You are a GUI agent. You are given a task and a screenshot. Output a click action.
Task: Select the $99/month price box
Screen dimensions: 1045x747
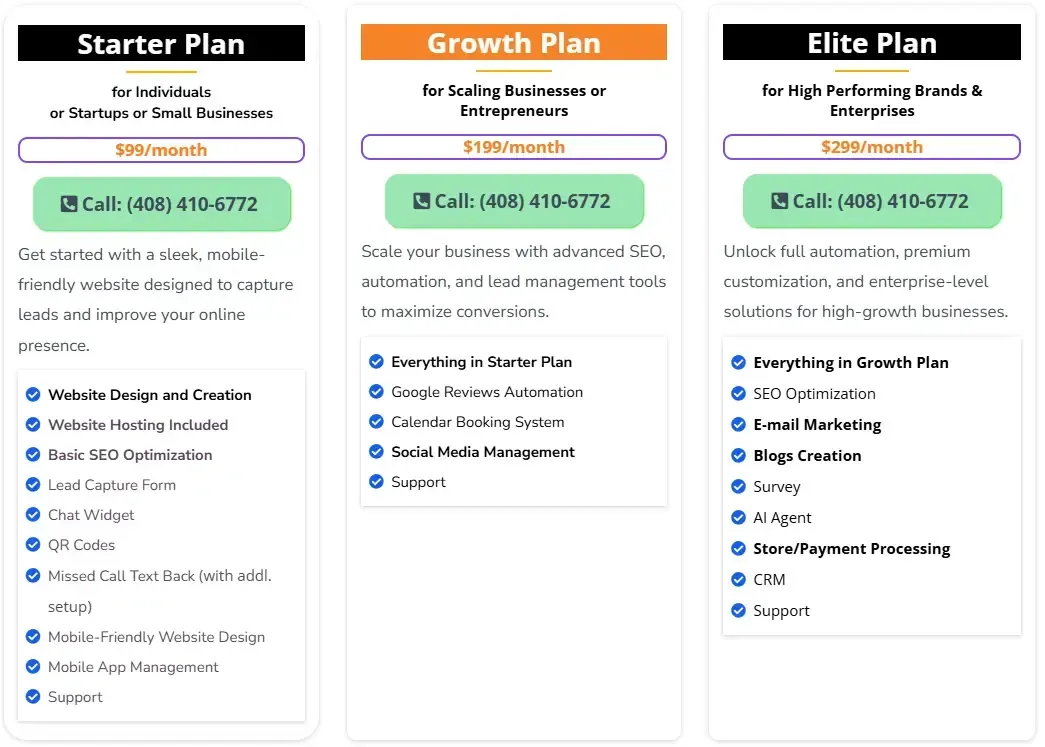pos(161,150)
